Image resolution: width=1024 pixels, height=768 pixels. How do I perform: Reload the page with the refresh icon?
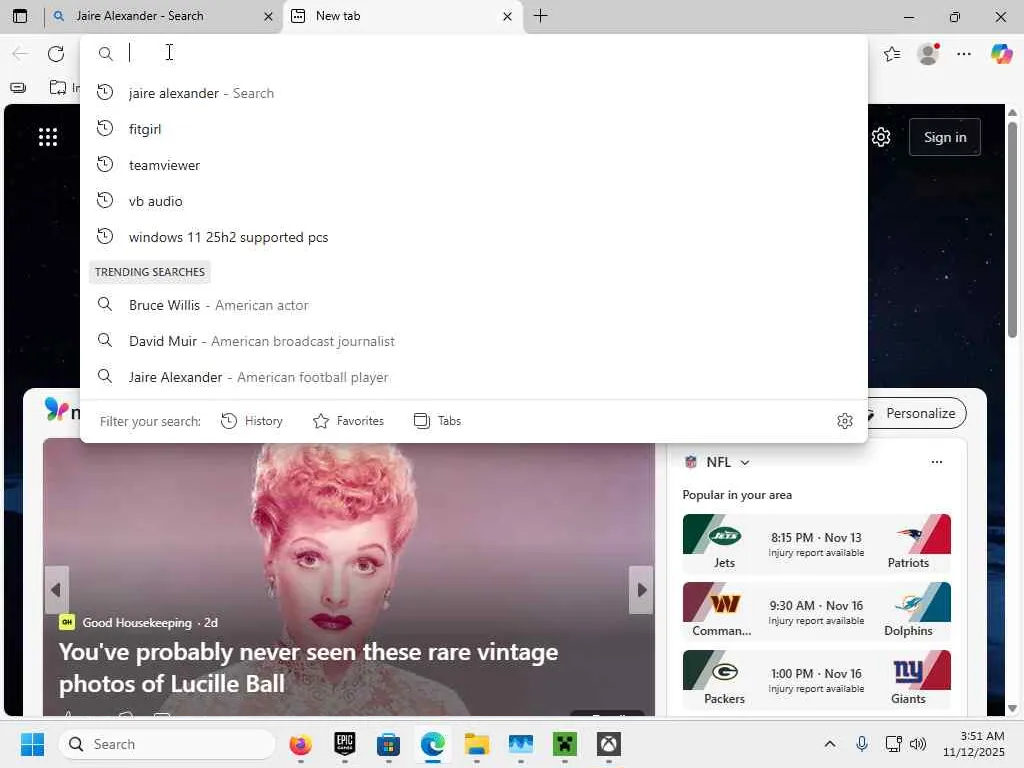(56, 54)
